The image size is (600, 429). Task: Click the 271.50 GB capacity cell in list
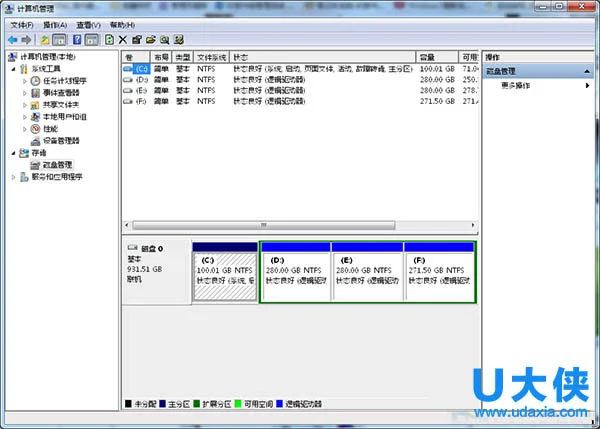coord(437,101)
